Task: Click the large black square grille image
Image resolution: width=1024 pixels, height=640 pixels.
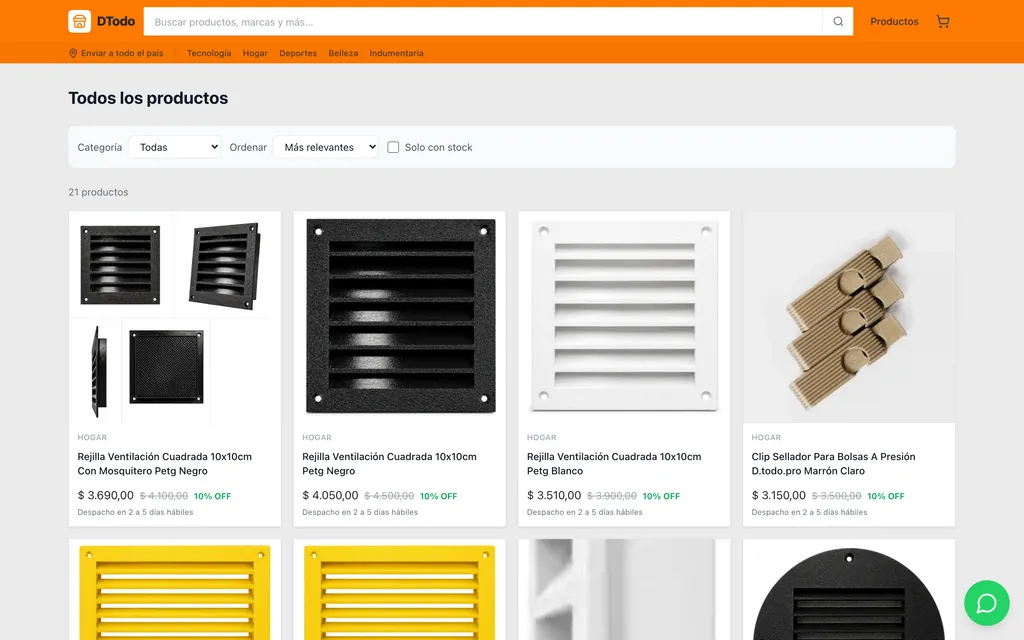Action: tap(400, 317)
